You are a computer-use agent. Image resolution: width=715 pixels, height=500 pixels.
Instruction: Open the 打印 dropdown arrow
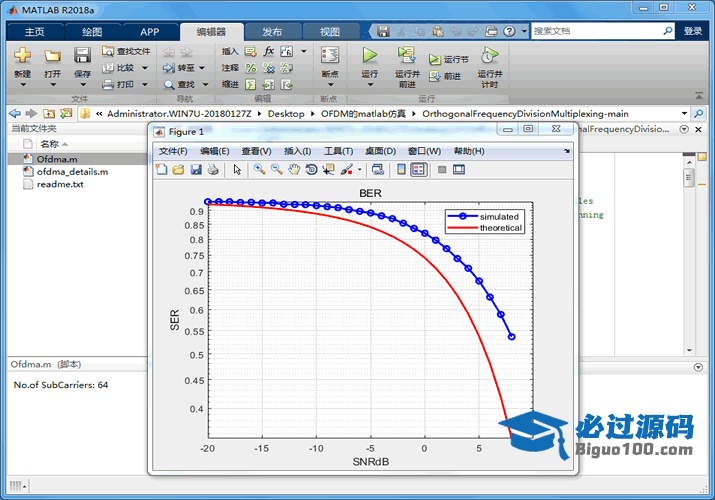pos(145,84)
